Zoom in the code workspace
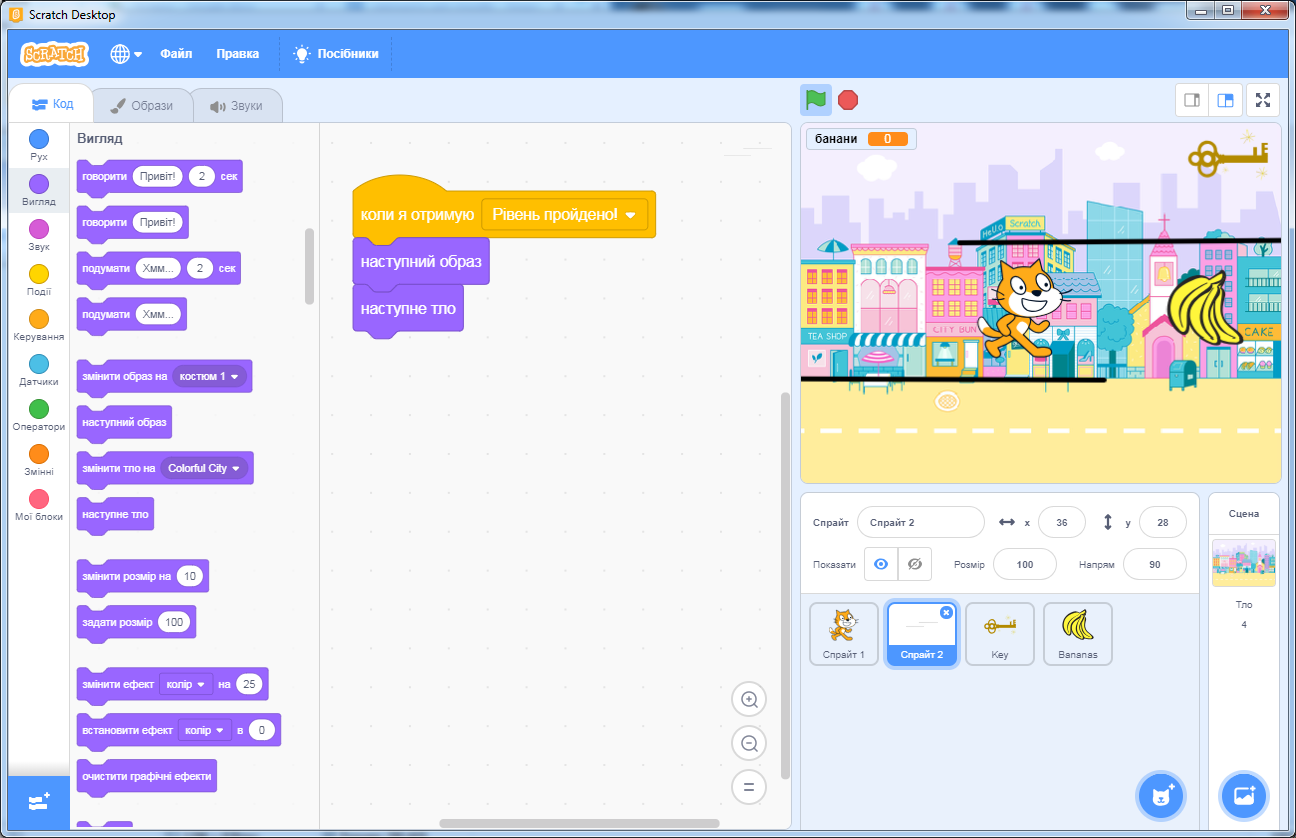Screen dimensions: 1296x838 748,698
